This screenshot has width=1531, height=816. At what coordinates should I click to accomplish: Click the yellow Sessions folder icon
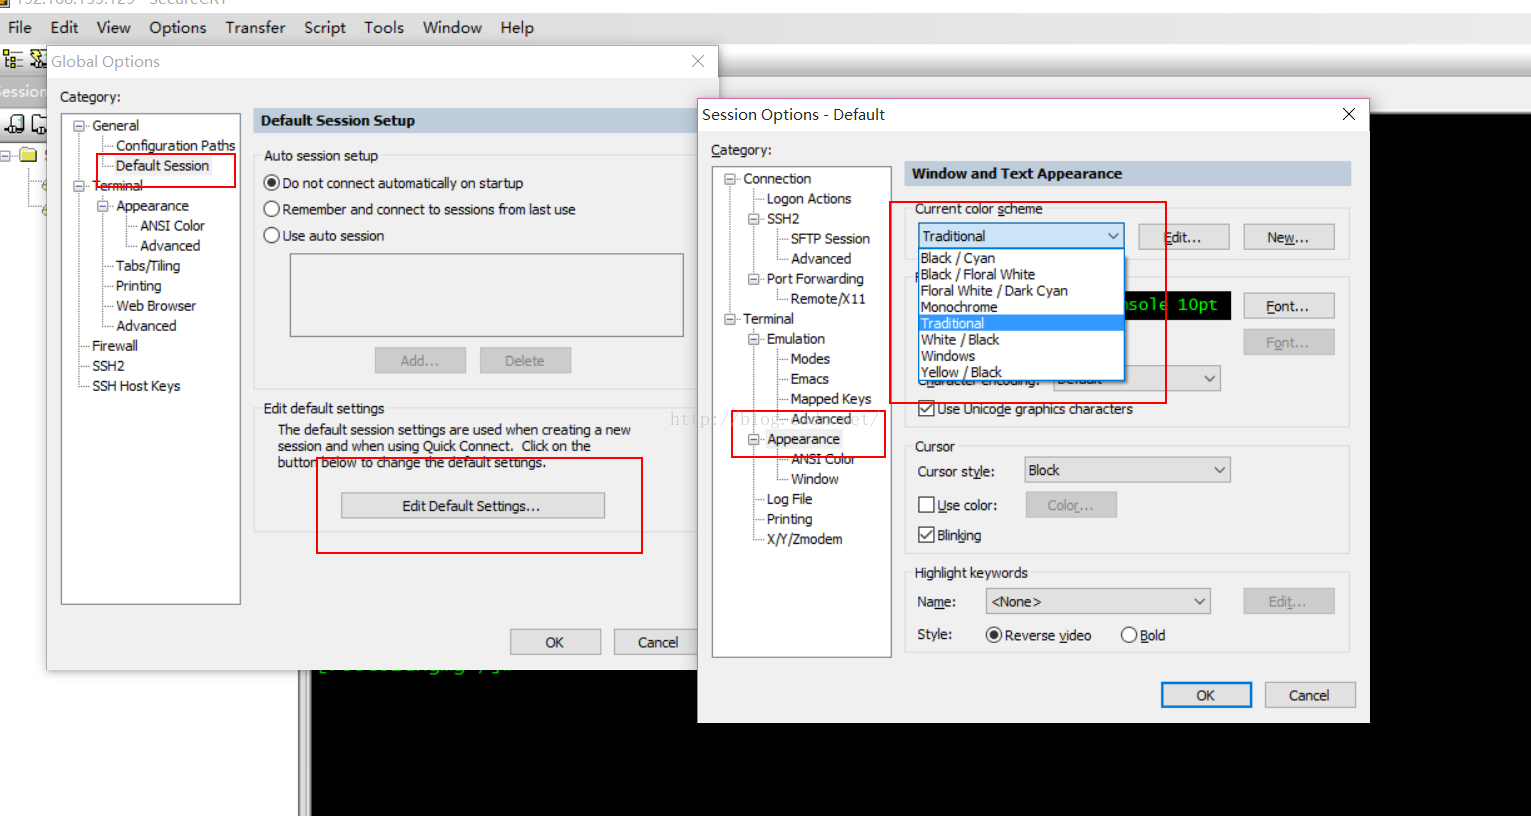(x=29, y=155)
